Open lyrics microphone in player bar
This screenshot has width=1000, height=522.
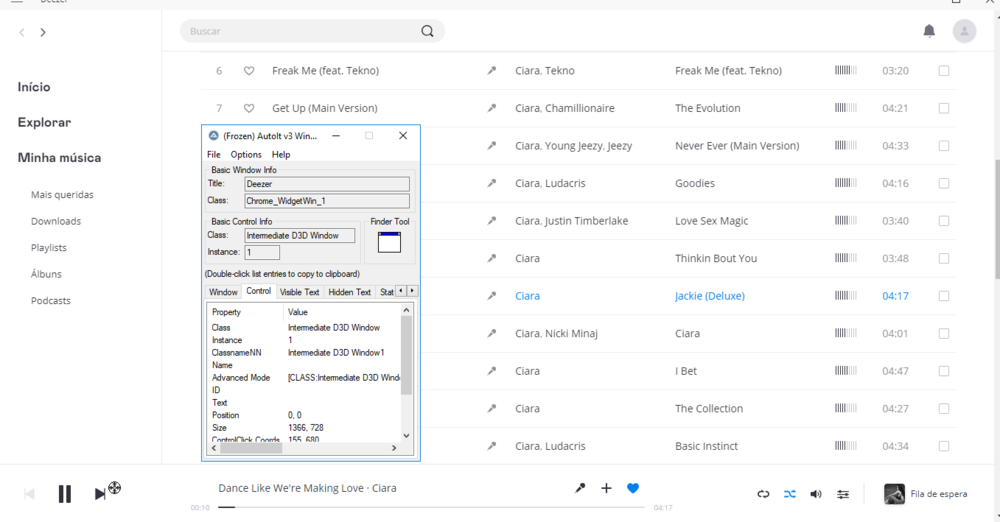pyautogui.click(x=580, y=488)
